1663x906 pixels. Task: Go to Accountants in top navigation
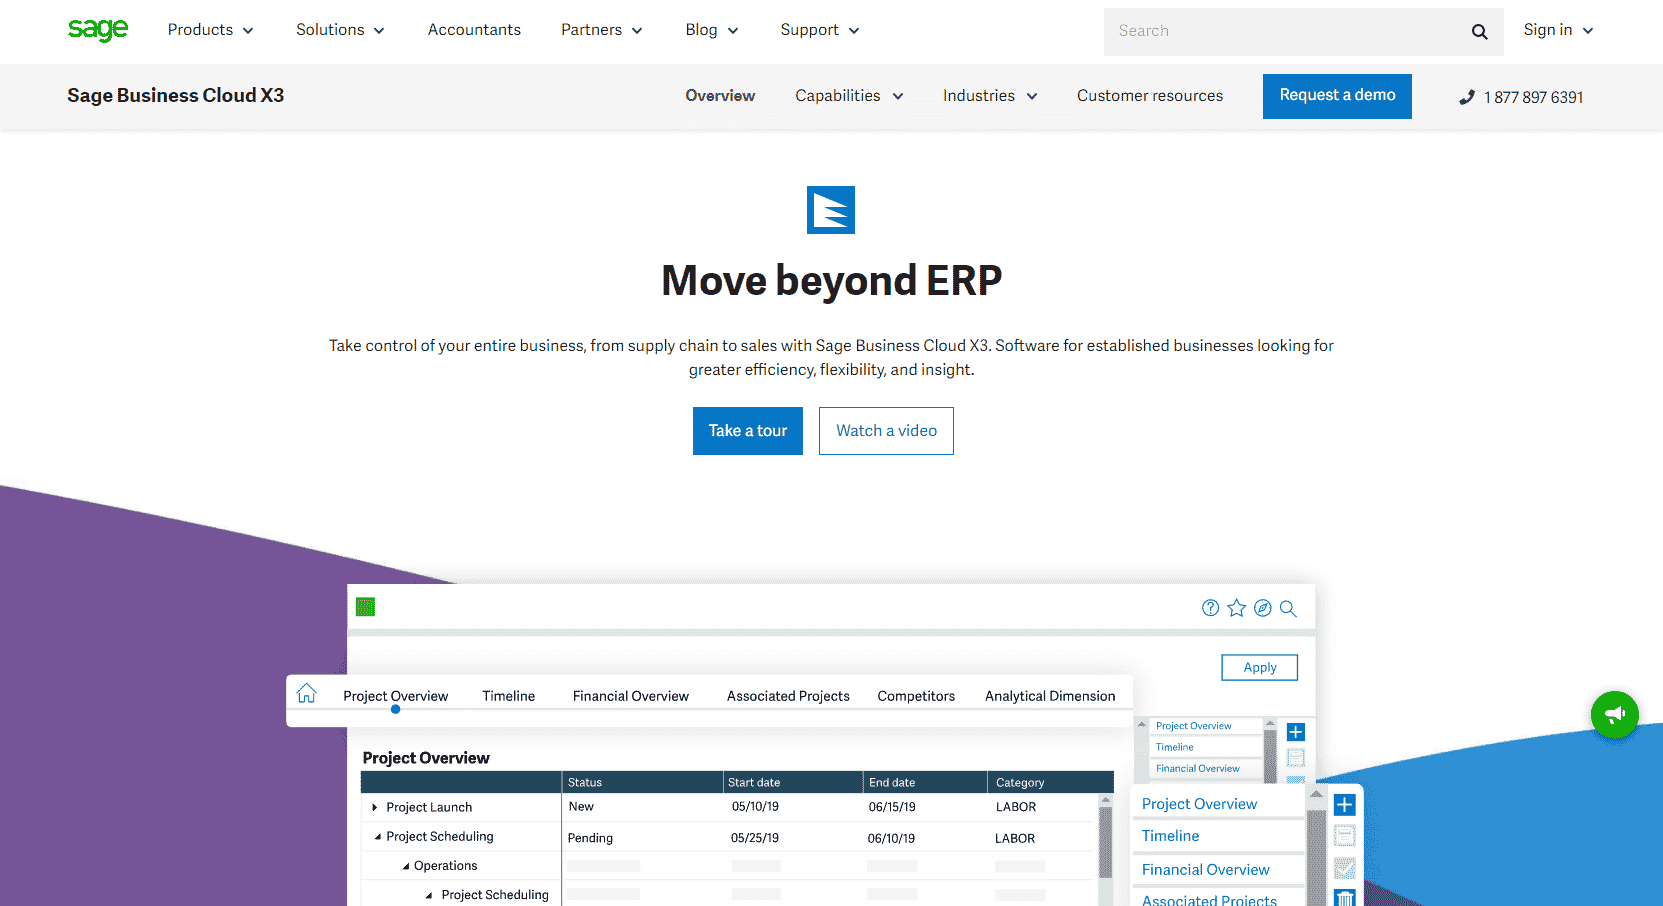click(474, 30)
